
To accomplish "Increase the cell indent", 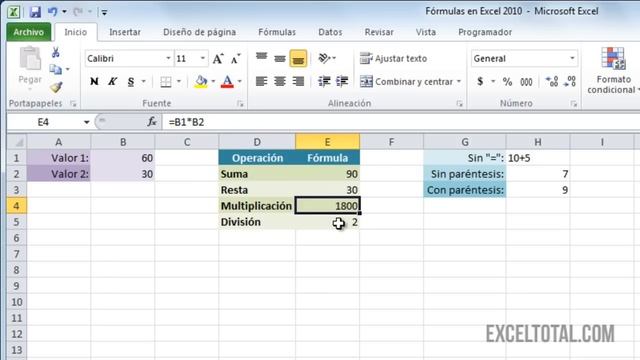I will (342, 81).
